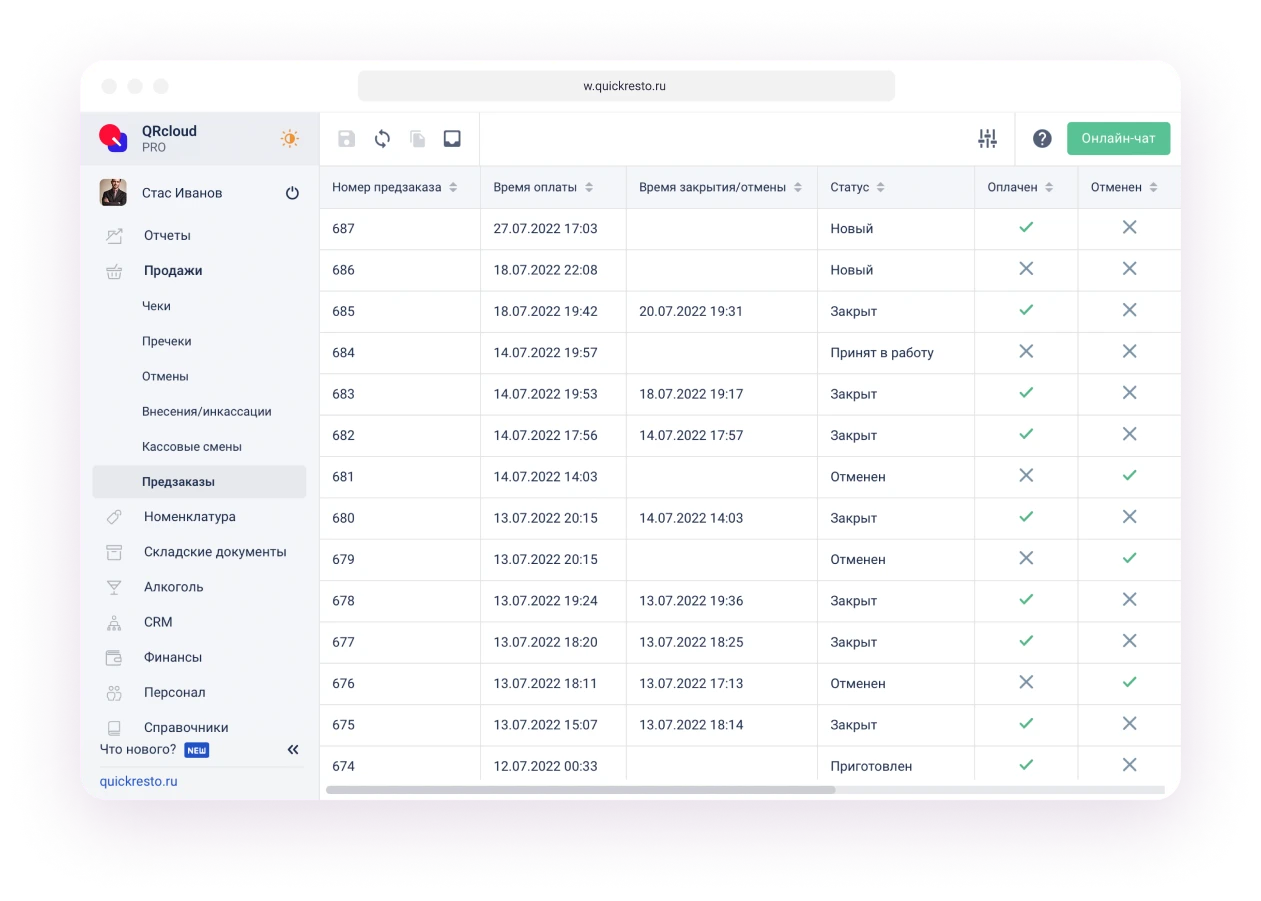Select Кассовые смены menu item
The width and height of the screenshot is (1261, 901).
click(x=192, y=447)
